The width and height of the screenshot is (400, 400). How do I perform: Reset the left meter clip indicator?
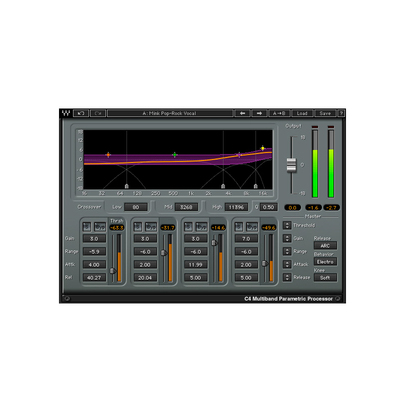tap(315, 127)
